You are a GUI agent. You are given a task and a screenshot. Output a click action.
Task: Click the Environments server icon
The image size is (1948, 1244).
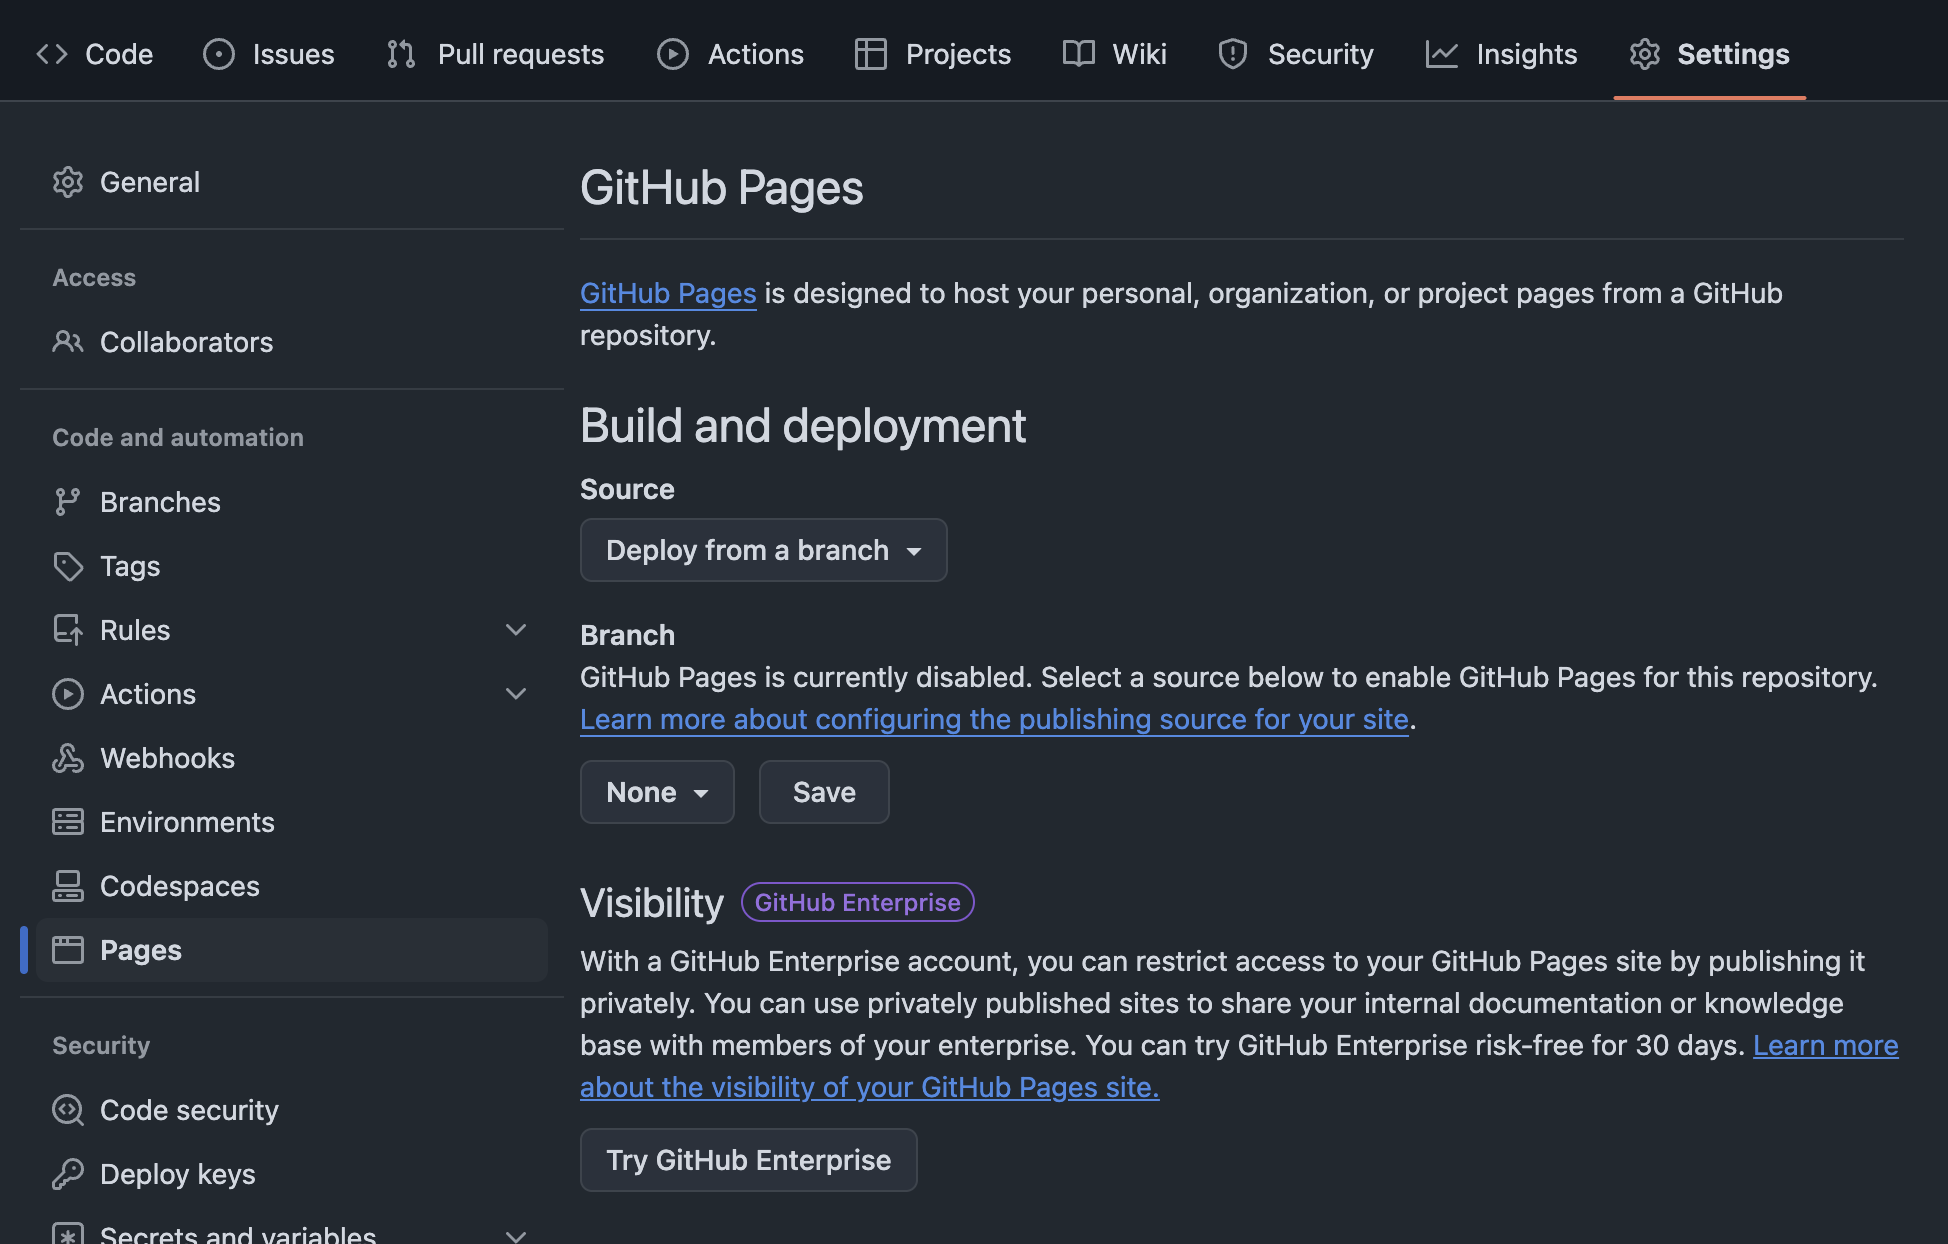coord(68,822)
